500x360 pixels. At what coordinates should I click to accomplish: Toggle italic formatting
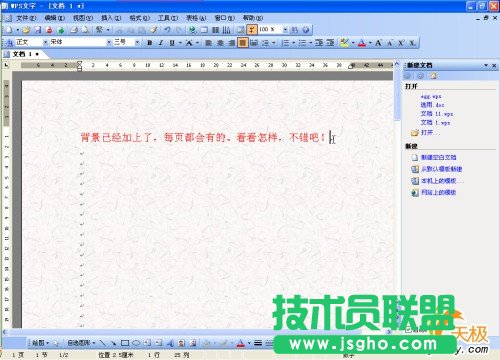[x=161, y=43]
